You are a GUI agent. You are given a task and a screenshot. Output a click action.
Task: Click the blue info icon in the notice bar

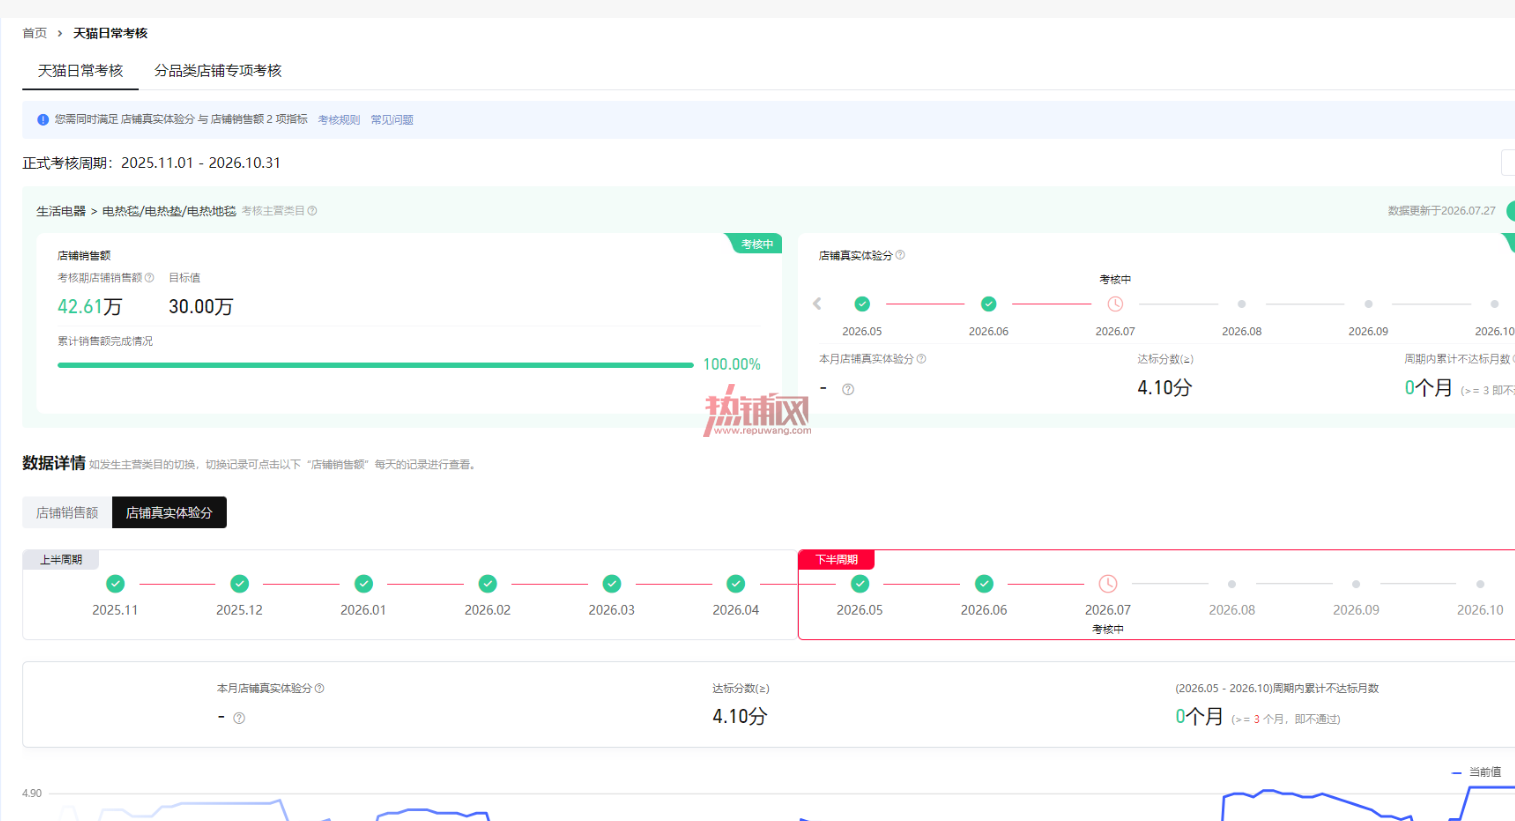(x=43, y=120)
